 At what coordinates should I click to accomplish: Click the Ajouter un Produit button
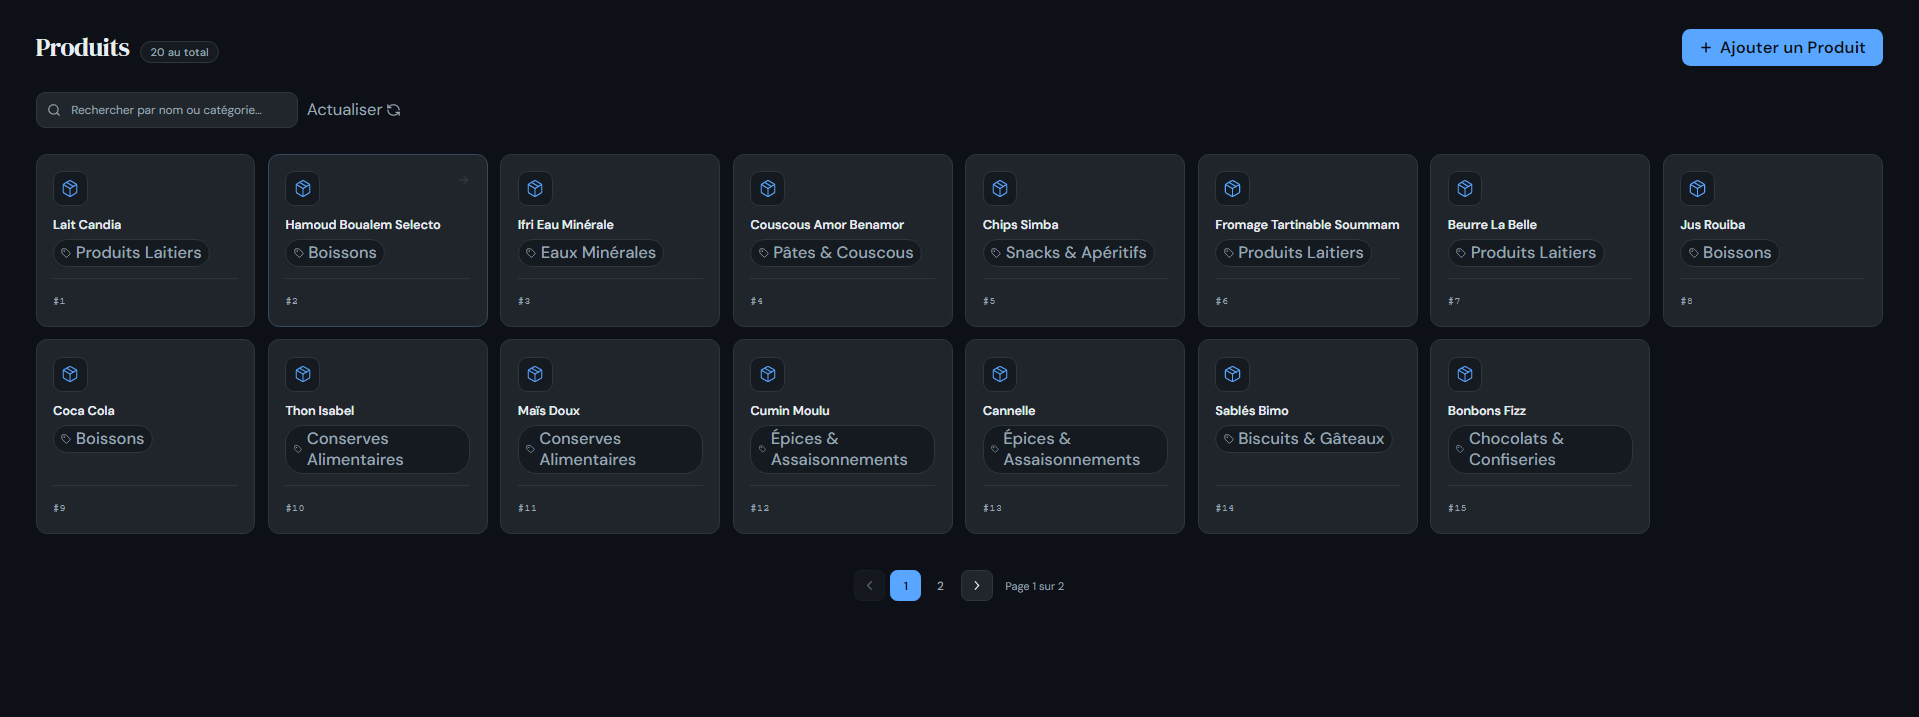[1782, 48]
